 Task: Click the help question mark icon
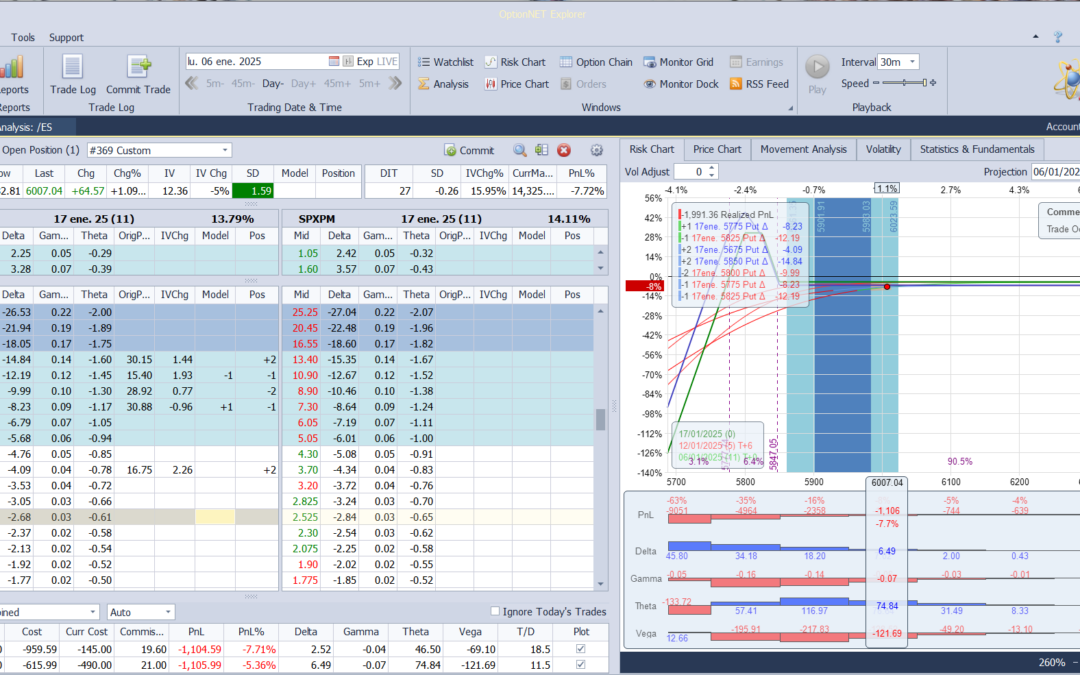1058,37
